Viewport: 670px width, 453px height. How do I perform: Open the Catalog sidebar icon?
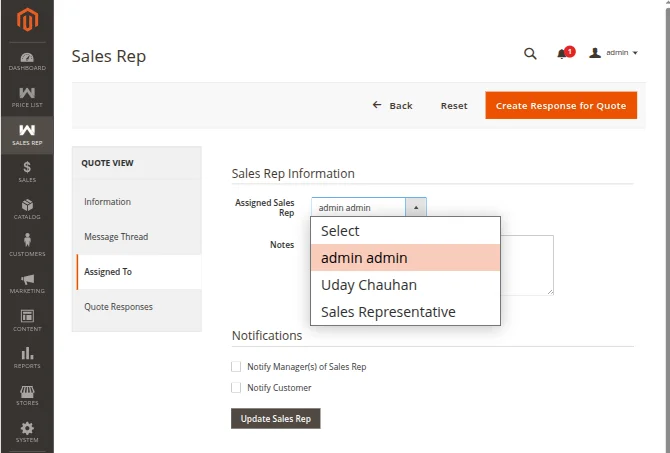(27, 208)
